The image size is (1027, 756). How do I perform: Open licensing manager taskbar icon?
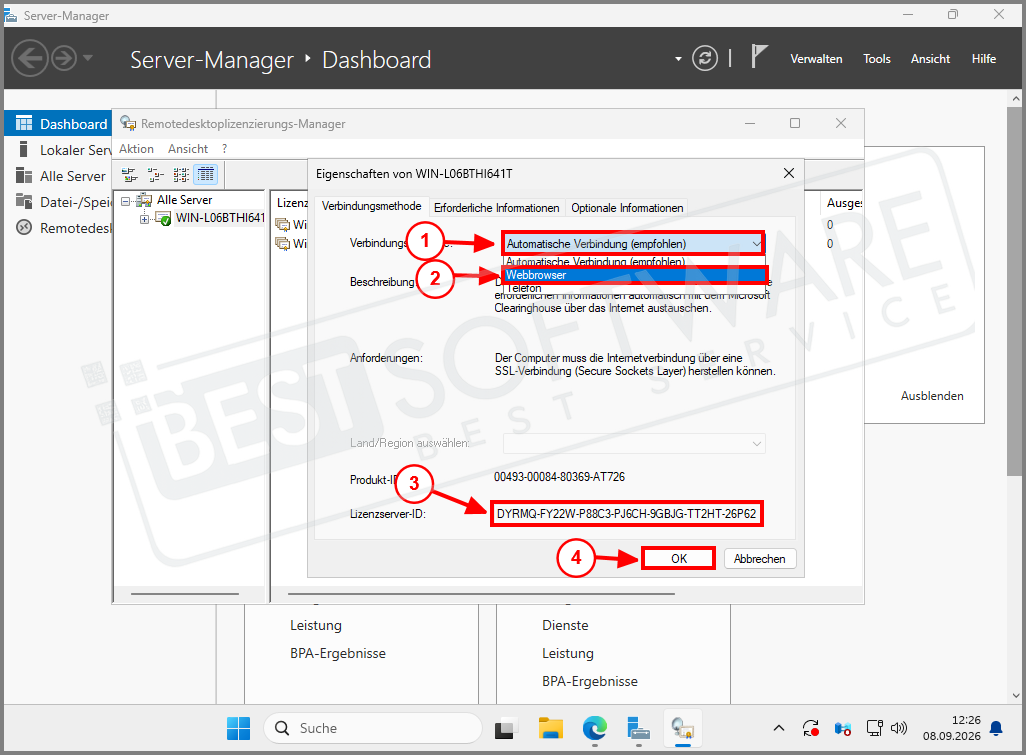coord(682,728)
